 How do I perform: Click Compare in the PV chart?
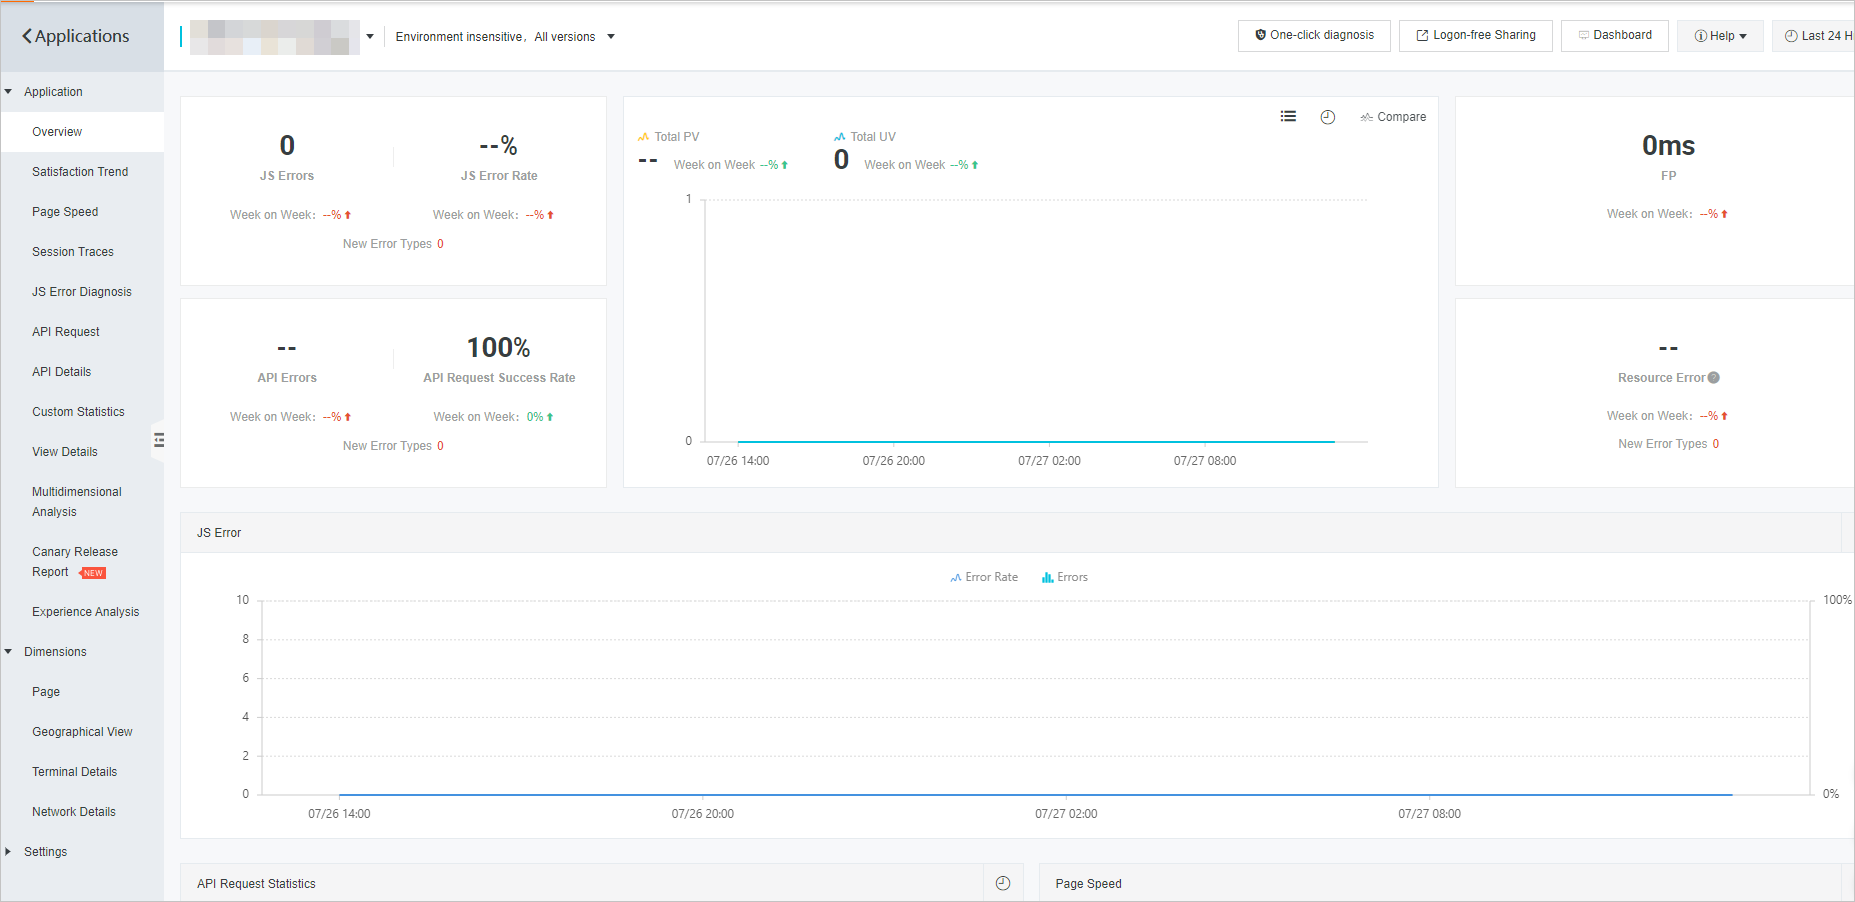(1393, 117)
